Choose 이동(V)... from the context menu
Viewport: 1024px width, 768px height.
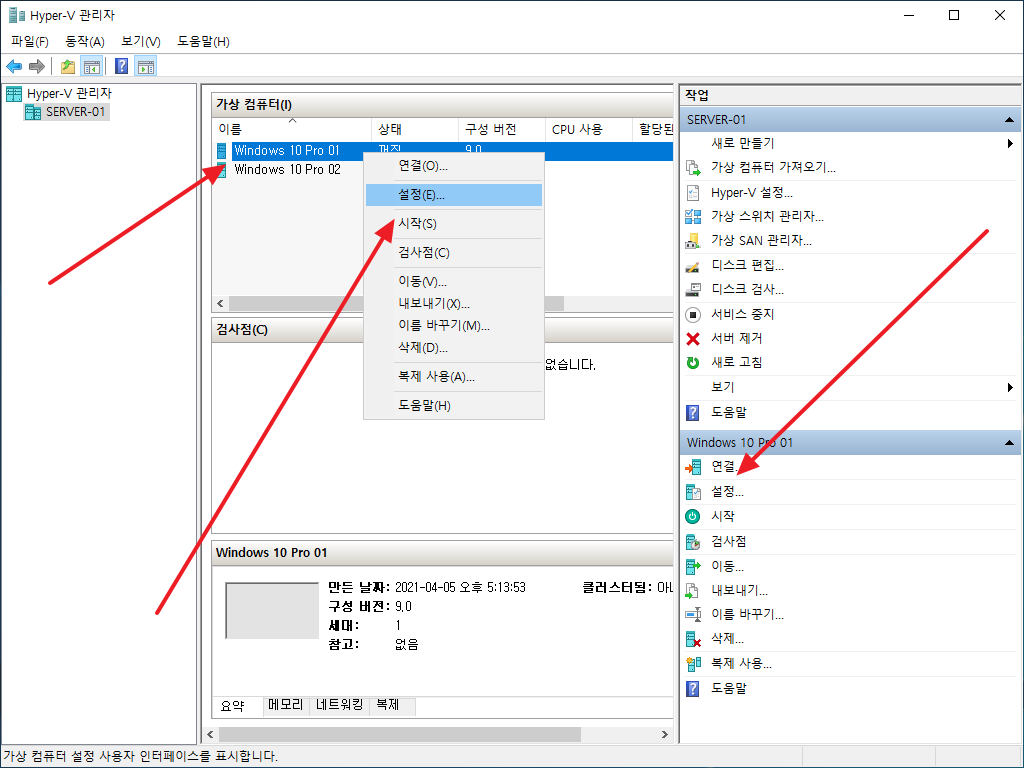point(454,281)
